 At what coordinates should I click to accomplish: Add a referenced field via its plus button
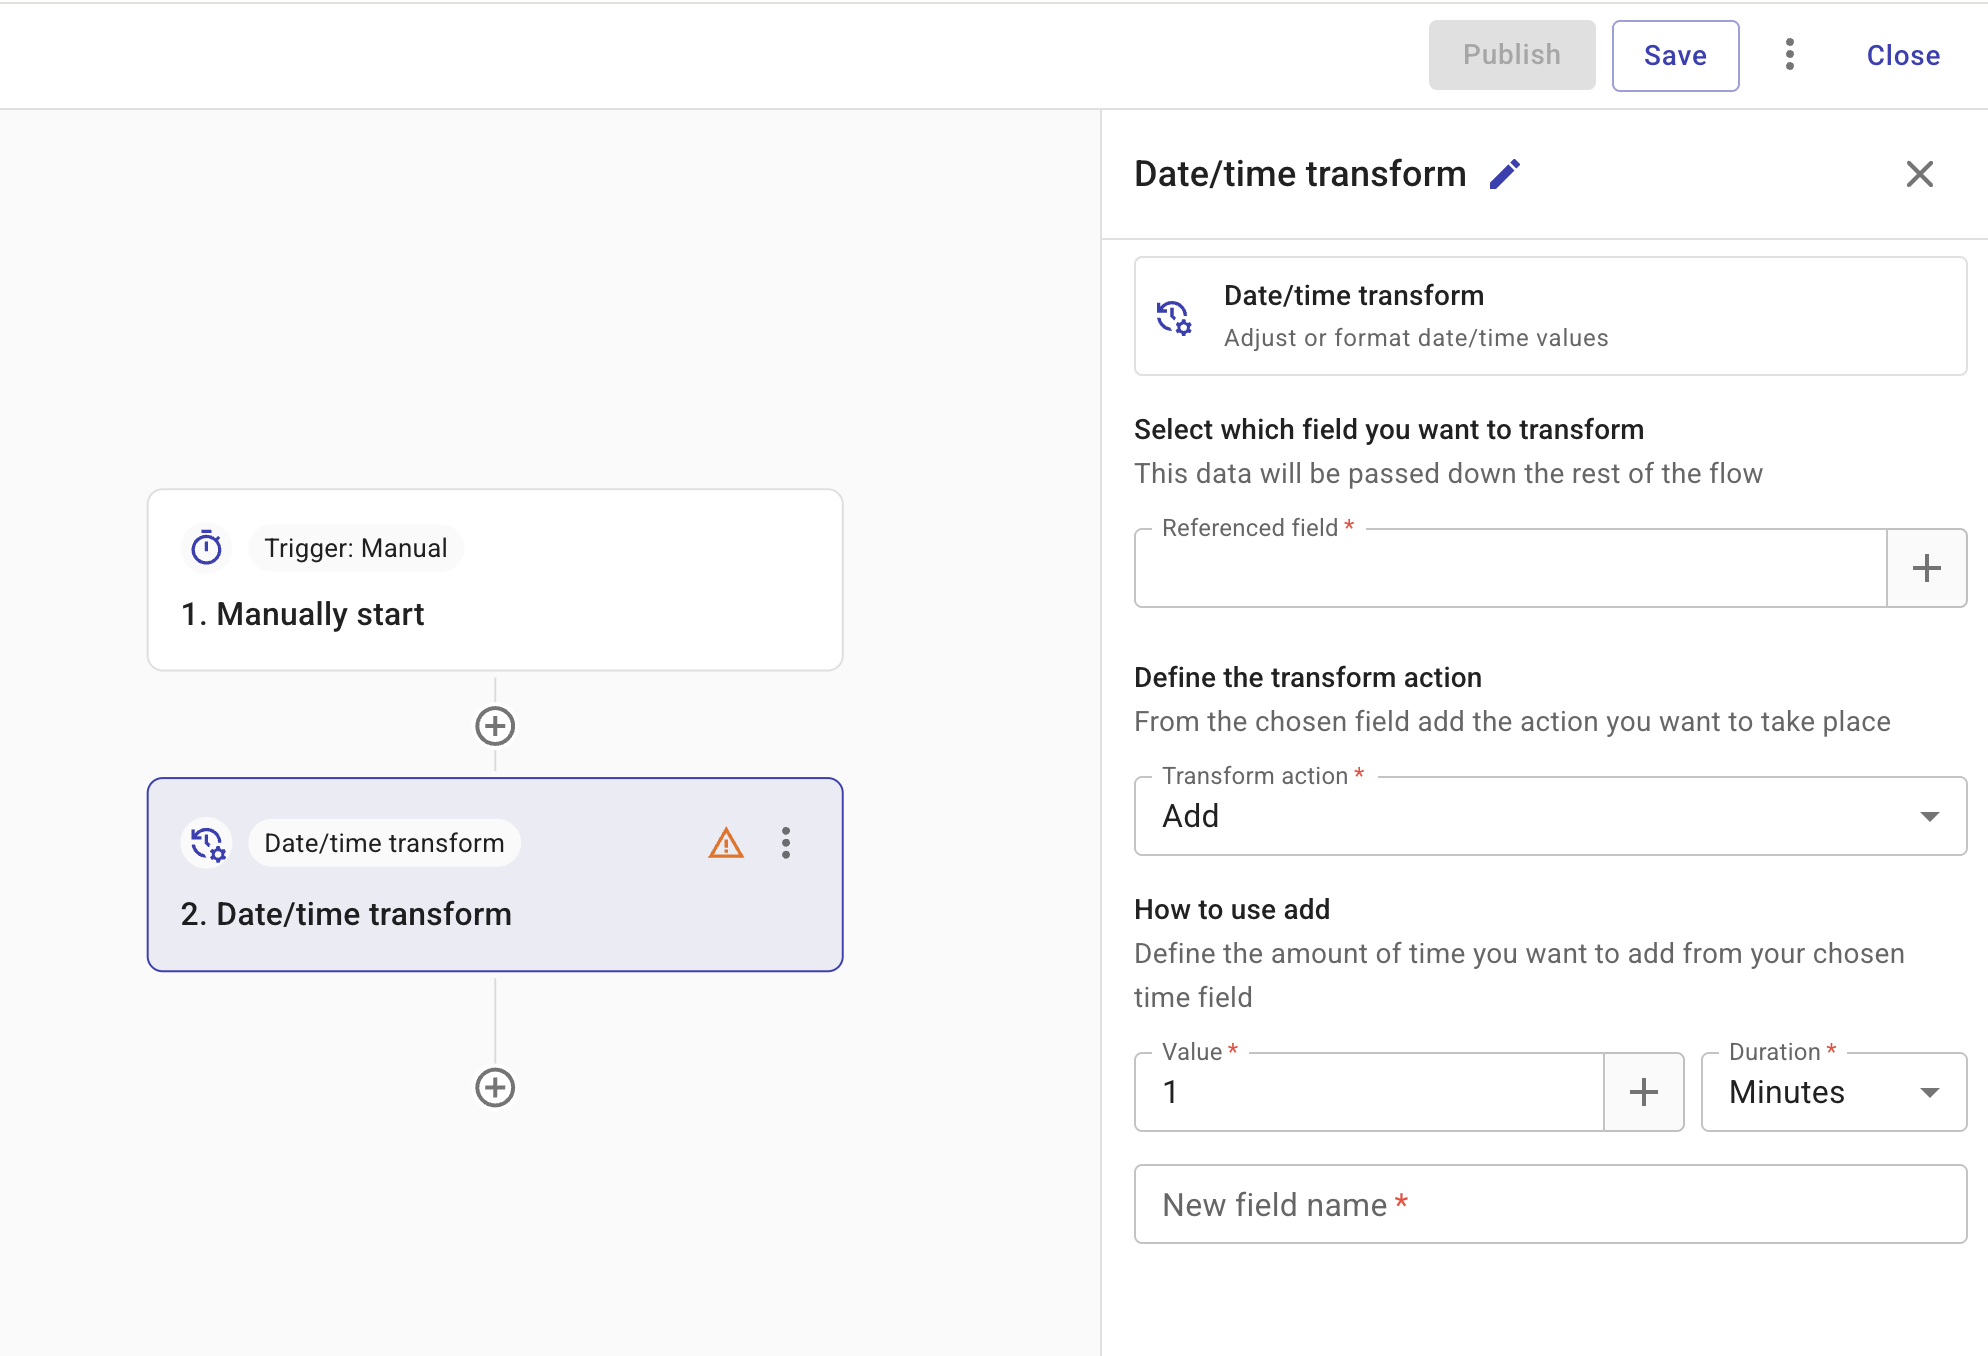[x=1926, y=569]
